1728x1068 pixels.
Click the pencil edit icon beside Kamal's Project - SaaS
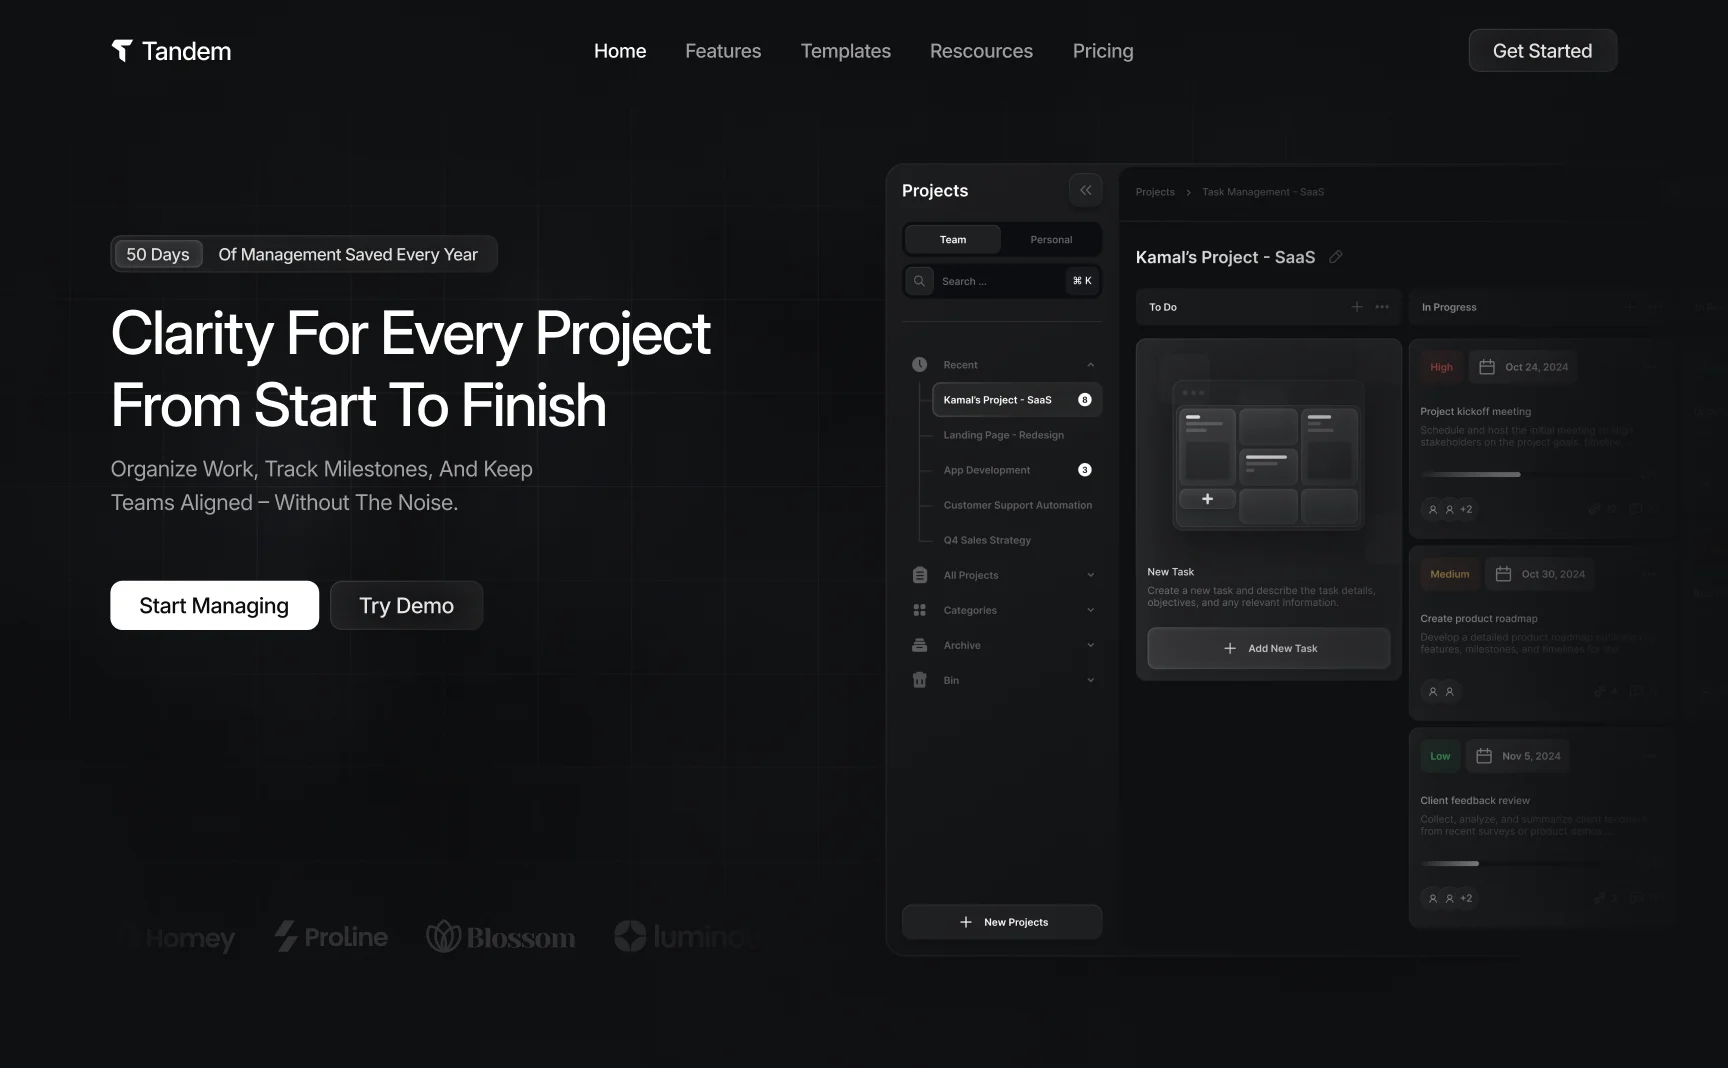pos(1335,257)
